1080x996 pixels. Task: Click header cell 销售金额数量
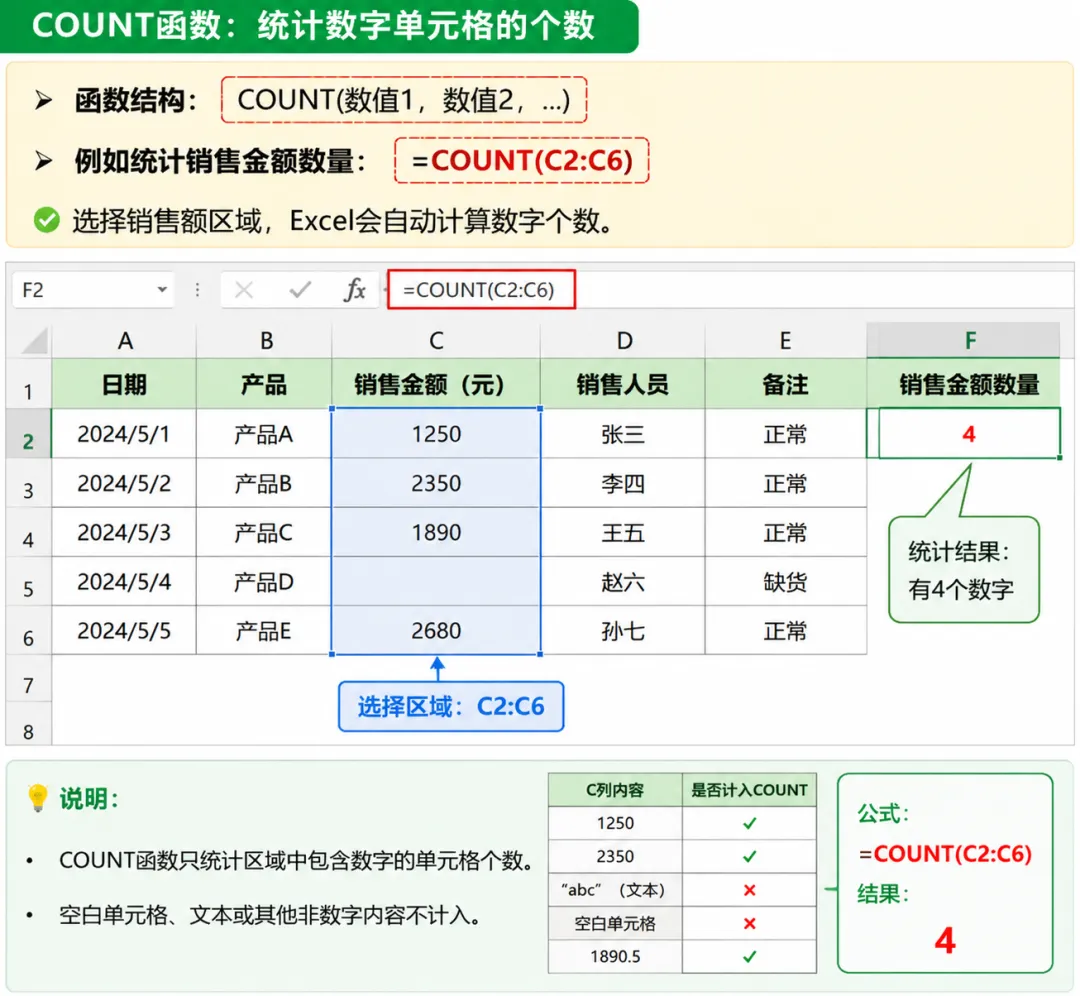click(963, 384)
